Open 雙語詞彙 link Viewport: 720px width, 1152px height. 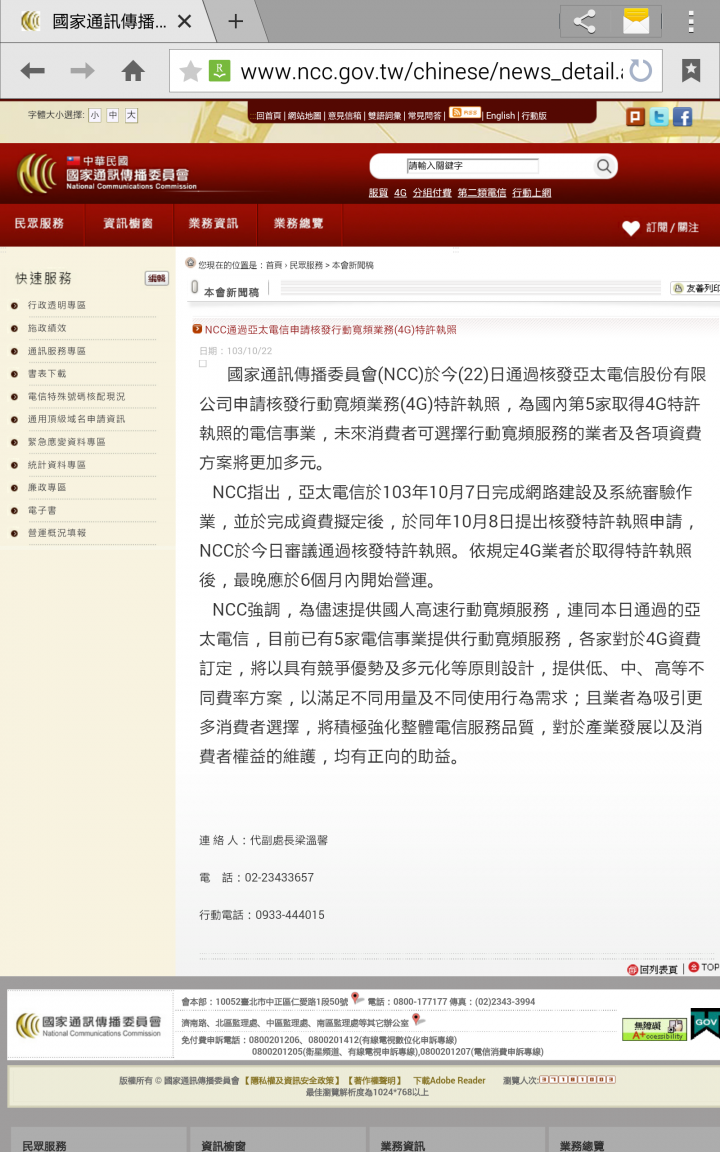tap(384, 116)
